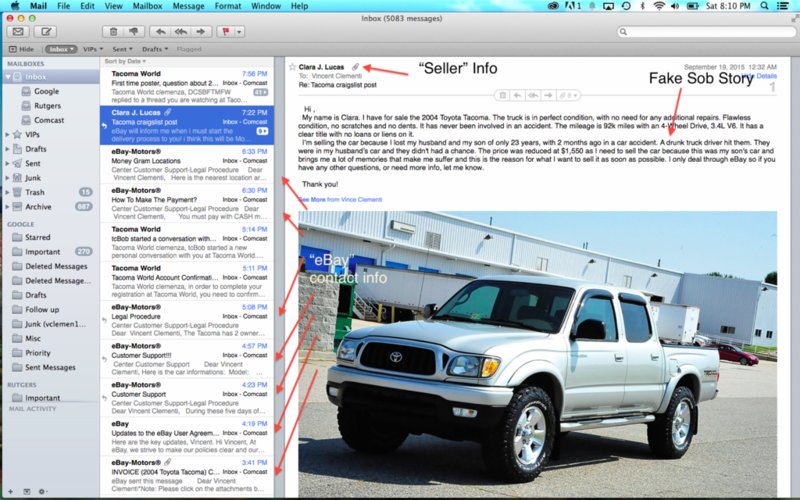Compose a new message with the pencil icon
800x500 pixels.
coord(46,32)
